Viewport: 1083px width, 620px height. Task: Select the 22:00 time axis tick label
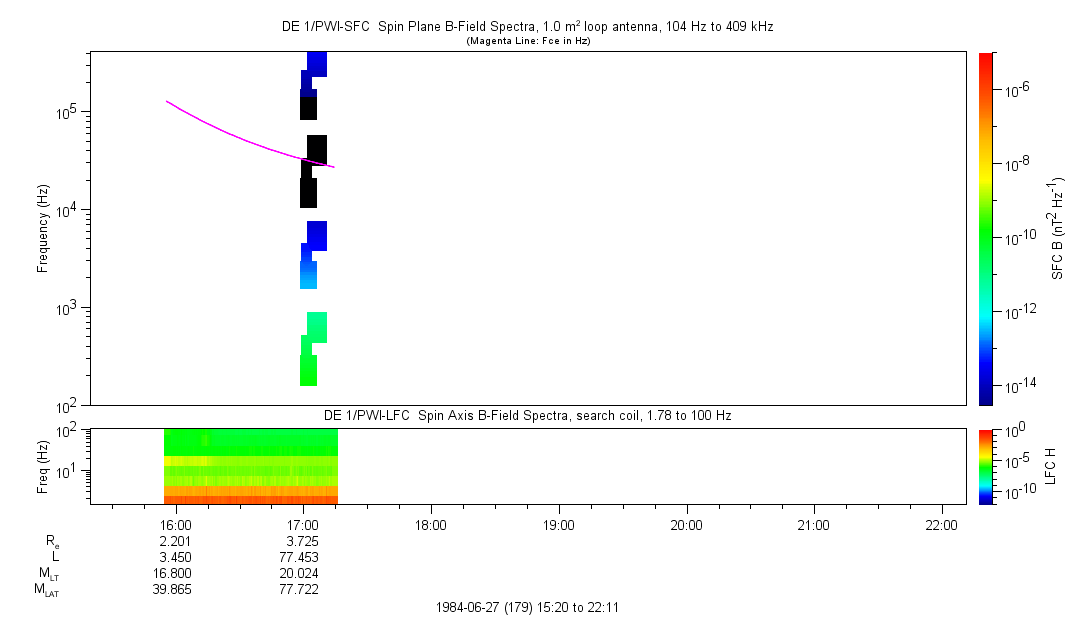click(942, 524)
